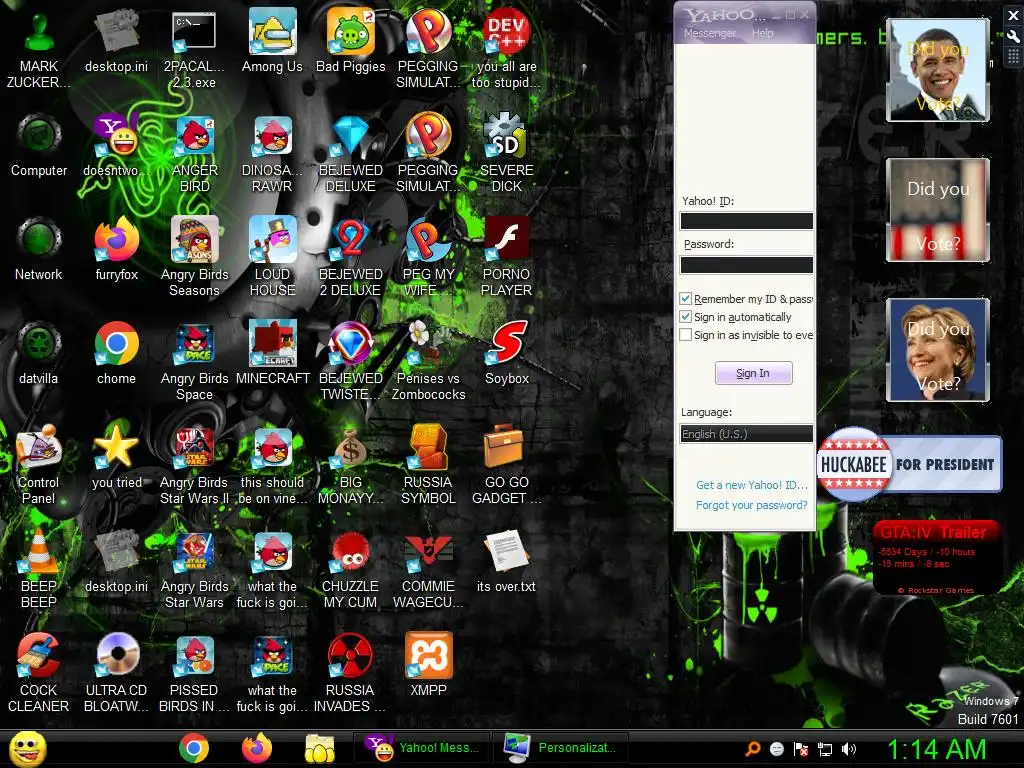Open the Messenger menu in Yahoo

[709, 33]
